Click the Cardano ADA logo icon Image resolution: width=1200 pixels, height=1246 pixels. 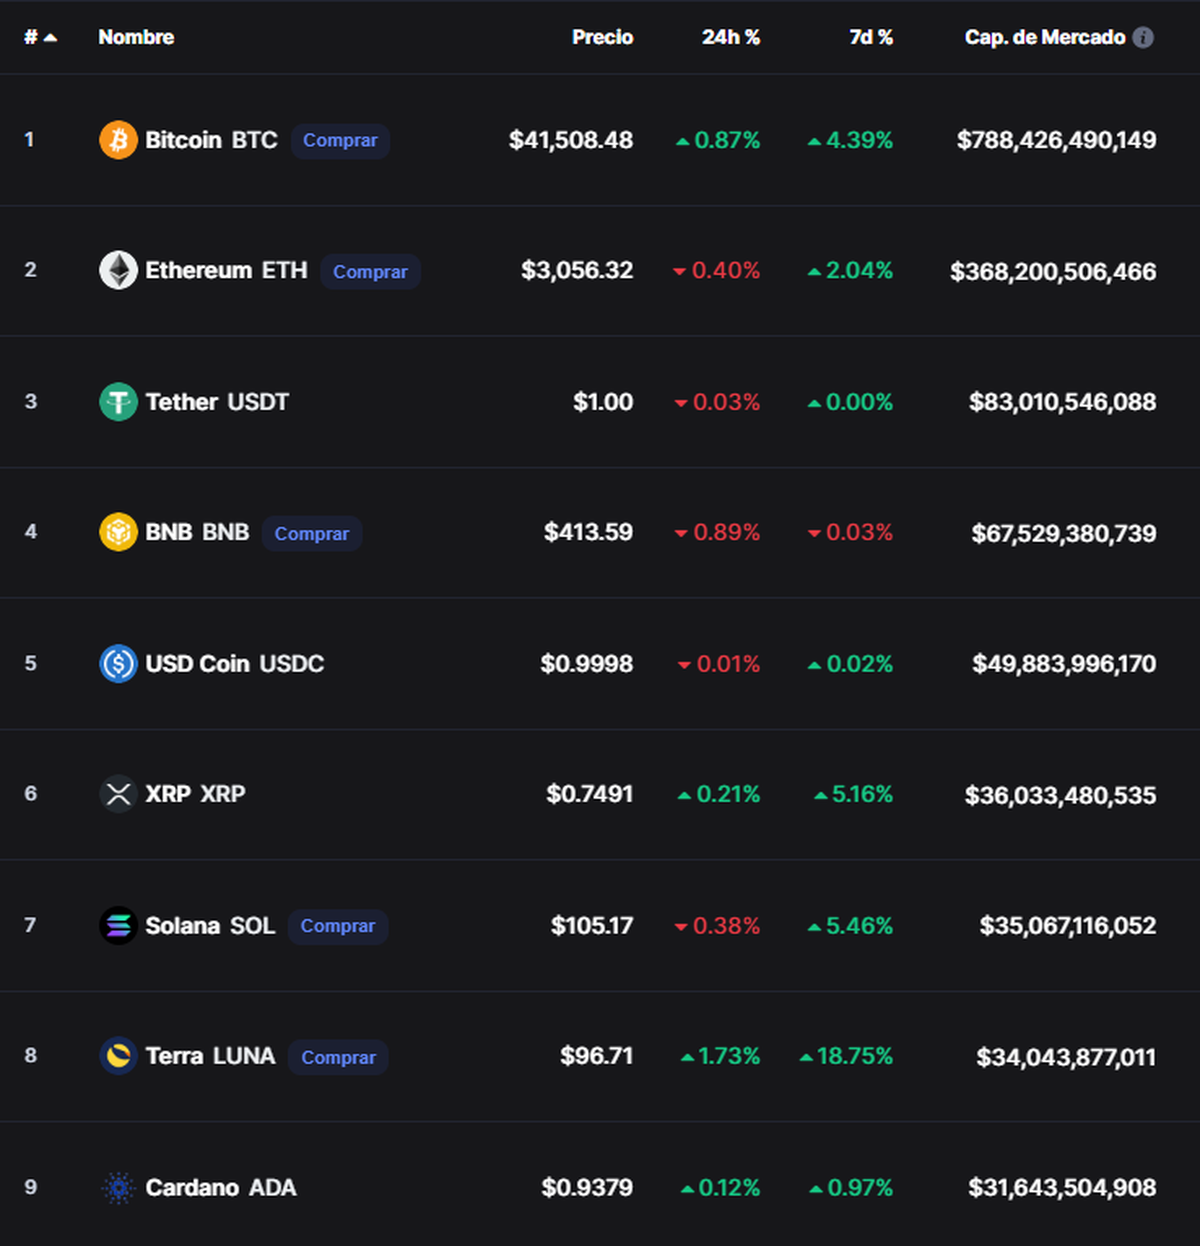[x=118, y=1188]
